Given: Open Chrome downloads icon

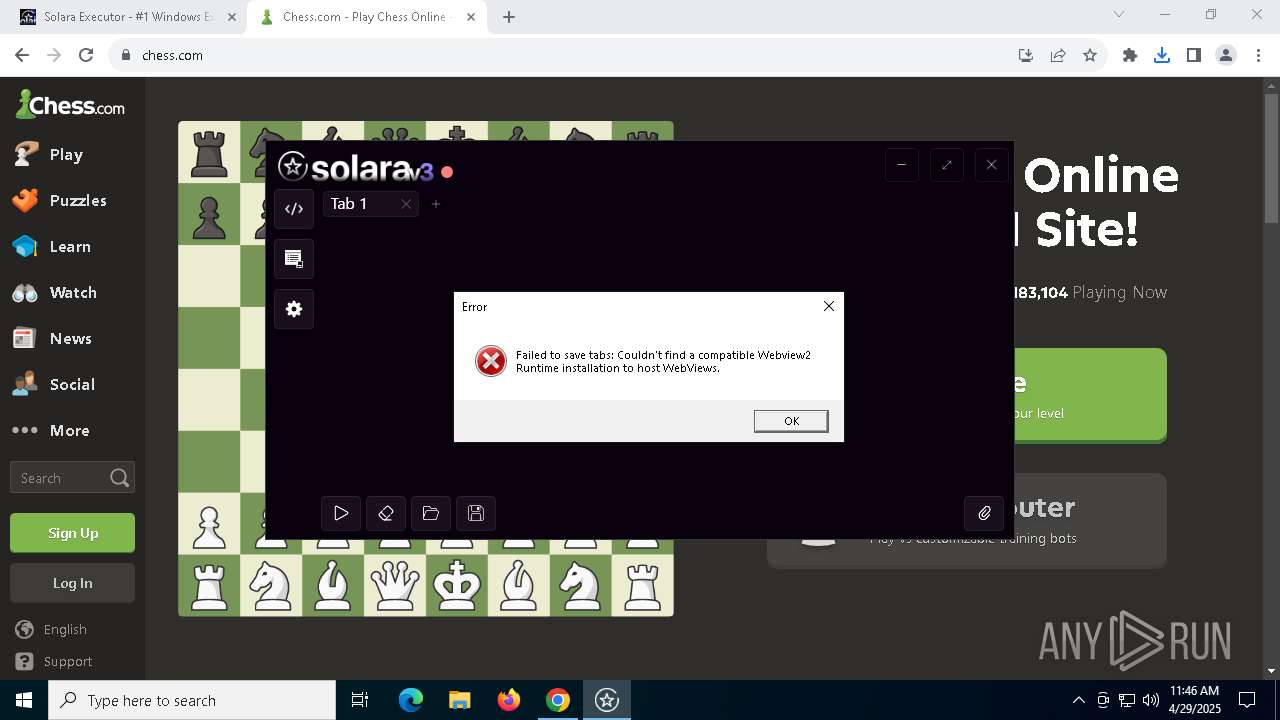Looking at the screenshot, I should tap(1162, 55).
